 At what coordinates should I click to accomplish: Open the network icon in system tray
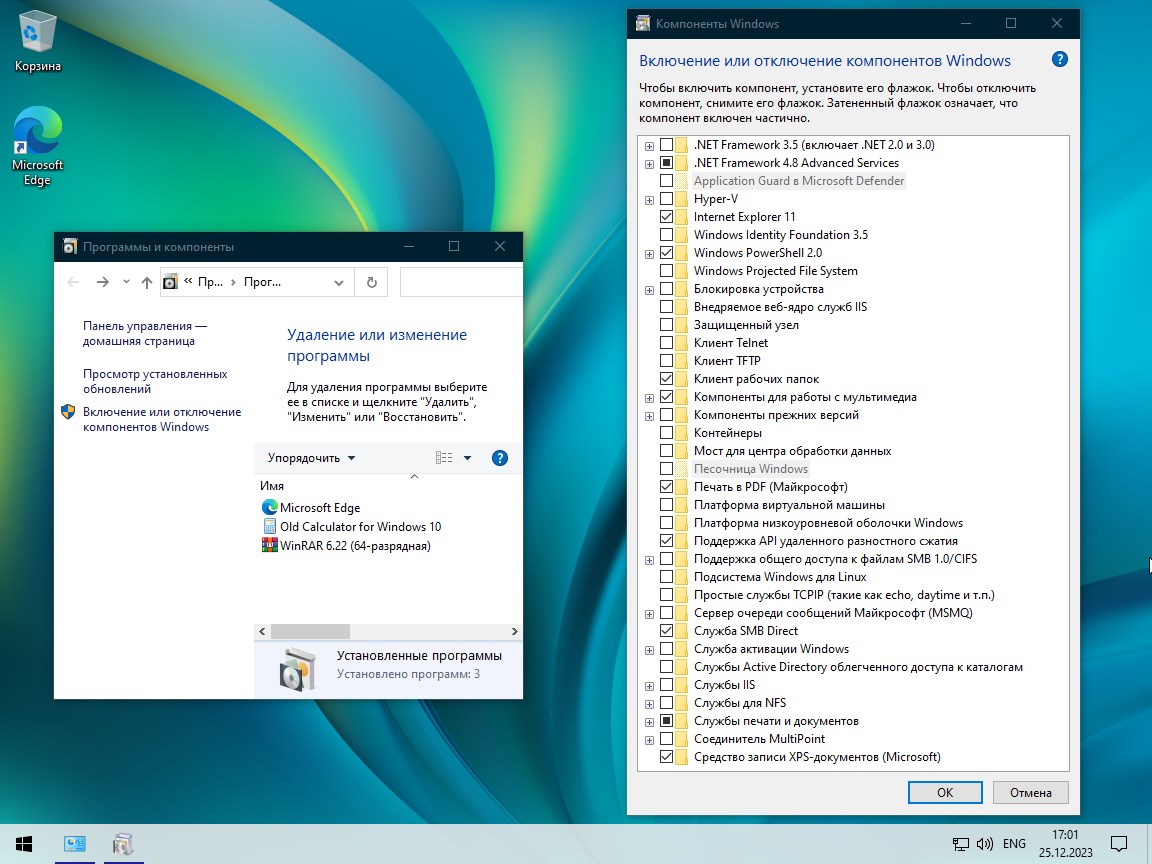click(x=960, y=843)
